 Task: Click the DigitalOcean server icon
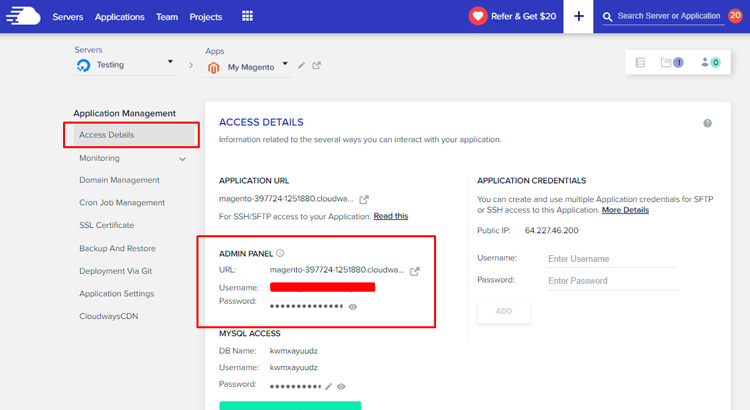(83, 66)
